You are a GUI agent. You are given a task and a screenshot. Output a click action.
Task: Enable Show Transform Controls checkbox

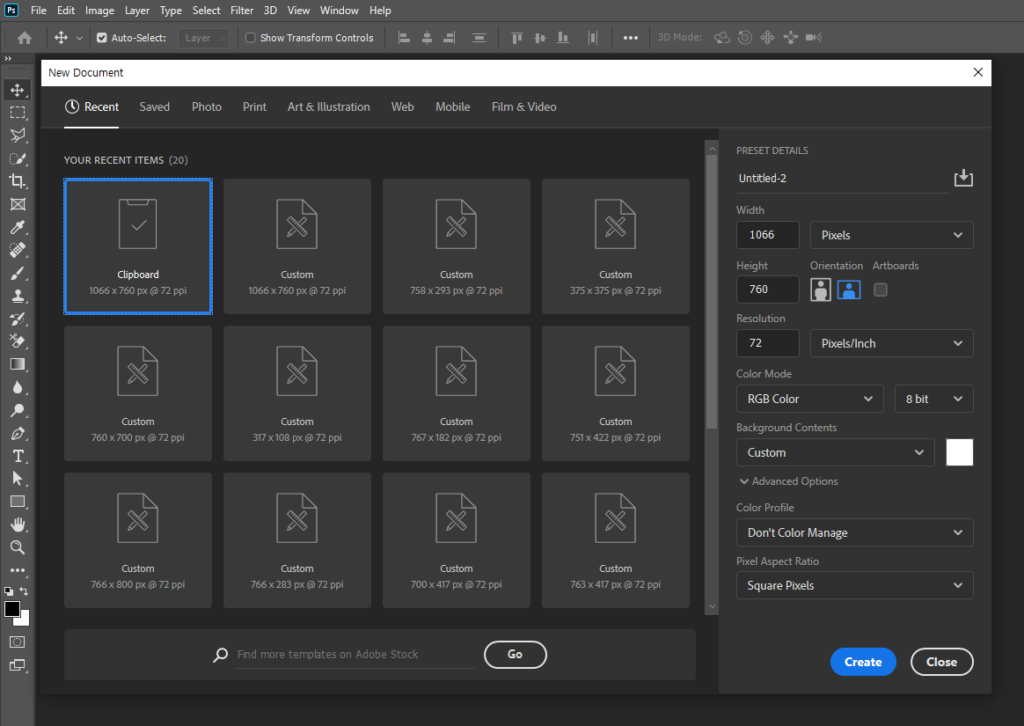pos(250,38)
